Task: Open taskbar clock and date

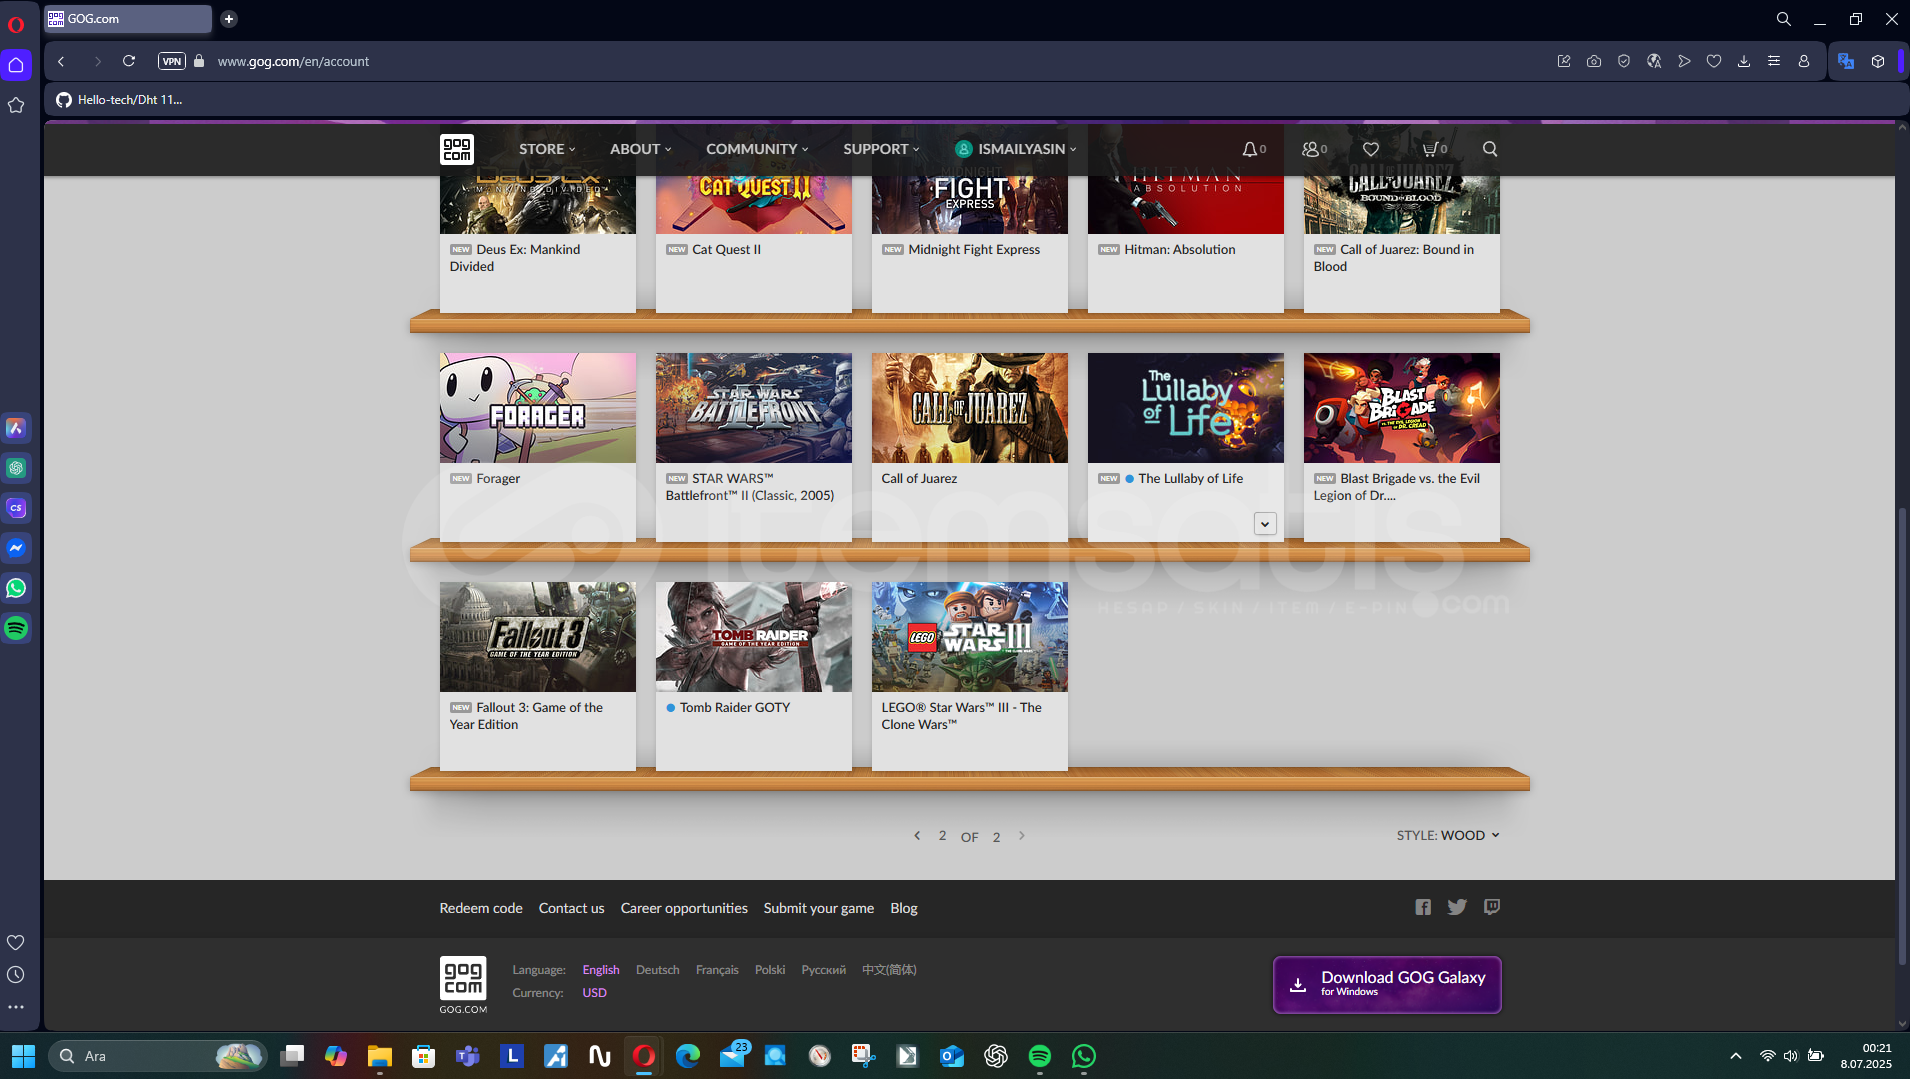Action: [x=1866, y=1056]
